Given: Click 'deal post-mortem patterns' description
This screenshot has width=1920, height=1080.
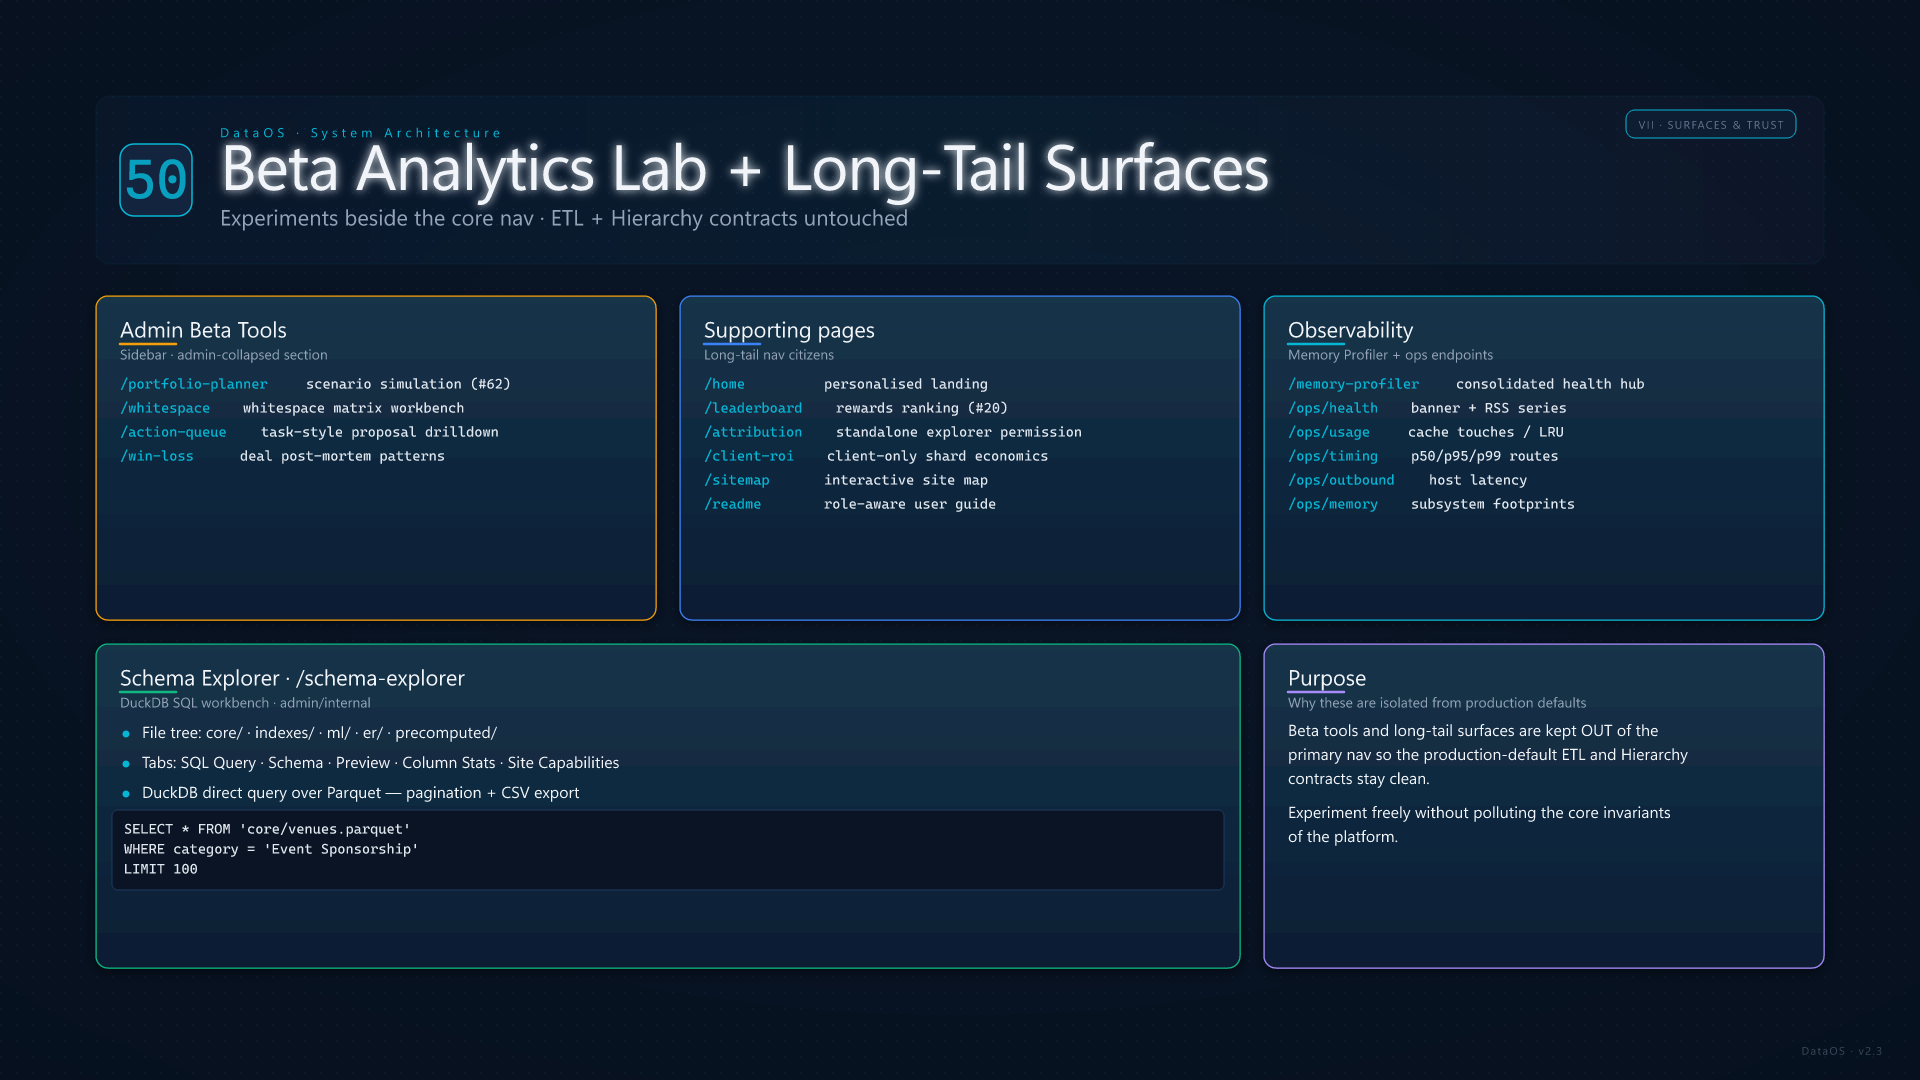Looking at the screenshot, I should pos(342,456).
